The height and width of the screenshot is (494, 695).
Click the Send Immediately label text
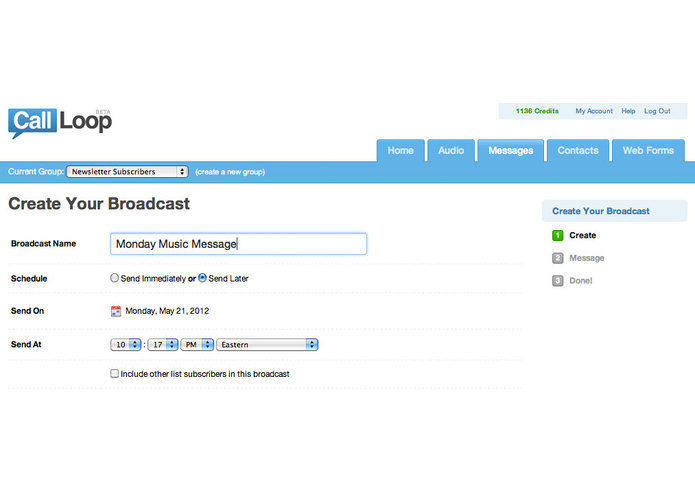coord(153,279)
